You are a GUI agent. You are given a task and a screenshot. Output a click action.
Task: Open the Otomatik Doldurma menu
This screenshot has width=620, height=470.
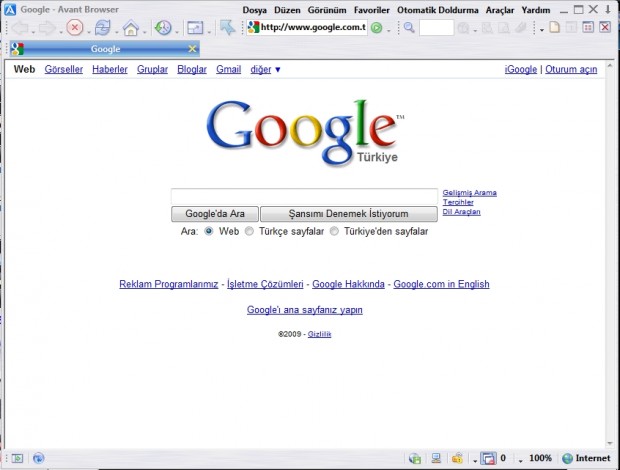[438, 10]
